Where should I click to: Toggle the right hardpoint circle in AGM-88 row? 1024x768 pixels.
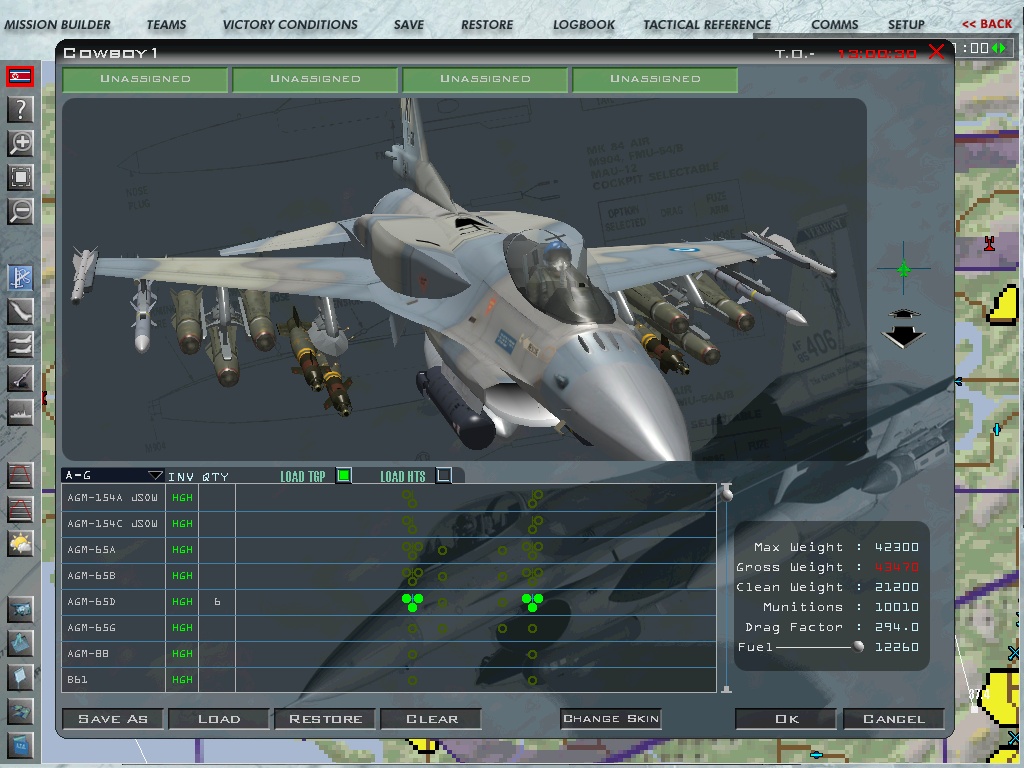tap(532, 654)
